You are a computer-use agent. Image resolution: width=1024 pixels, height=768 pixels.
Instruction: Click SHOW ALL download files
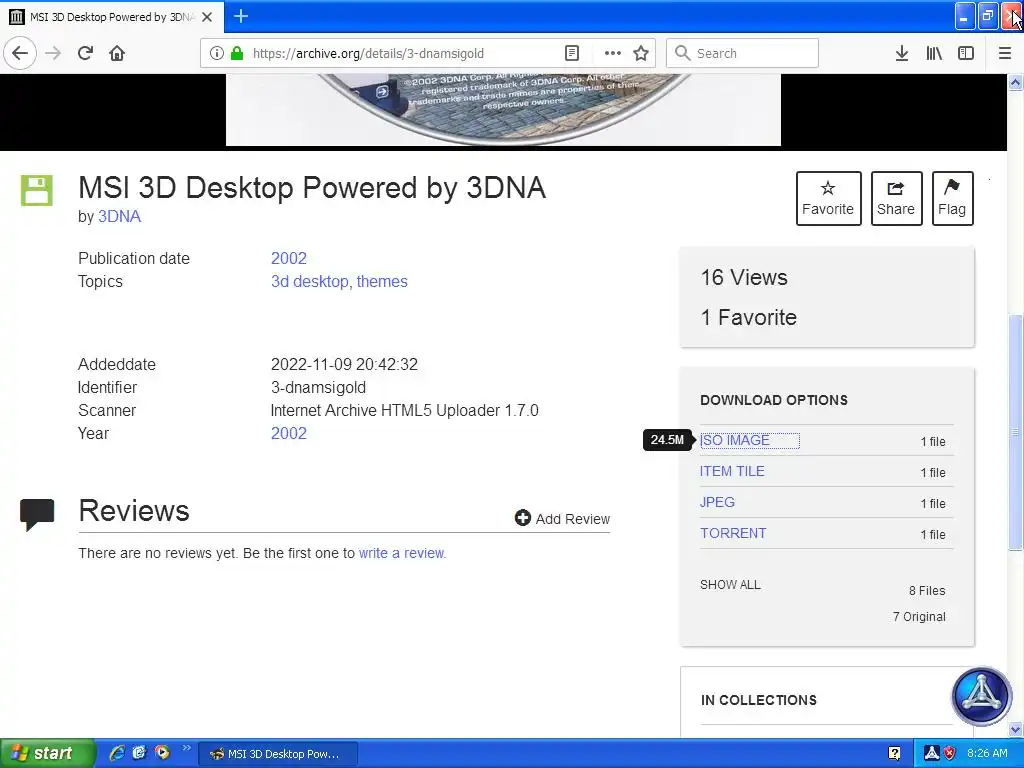point(730,584)
